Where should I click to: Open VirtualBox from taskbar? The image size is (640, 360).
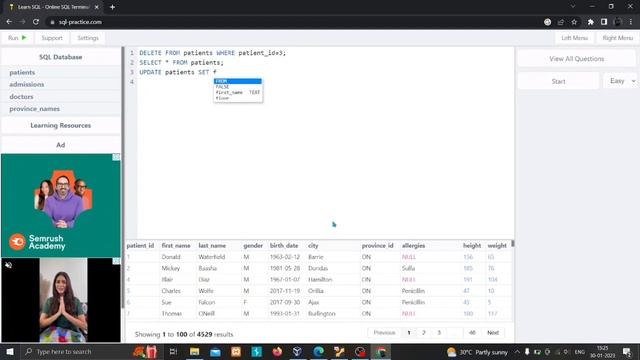298,351
